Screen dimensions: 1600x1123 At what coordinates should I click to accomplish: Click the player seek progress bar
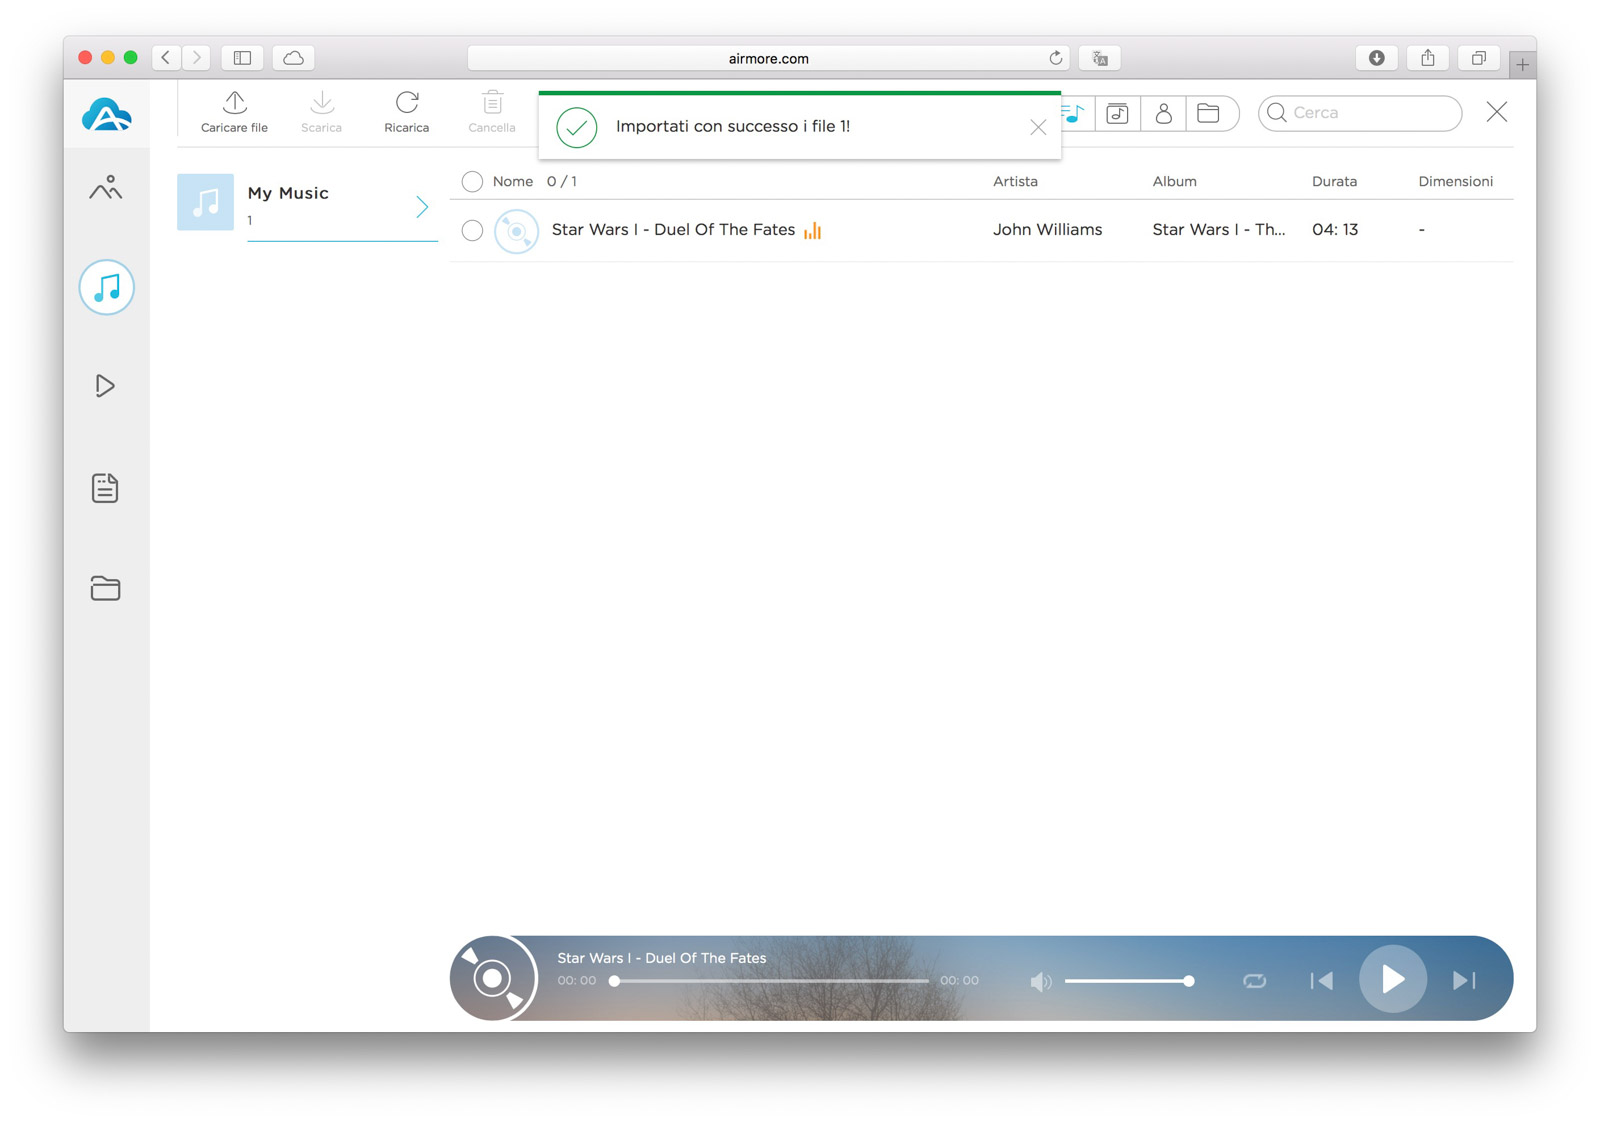coord(771,981)
